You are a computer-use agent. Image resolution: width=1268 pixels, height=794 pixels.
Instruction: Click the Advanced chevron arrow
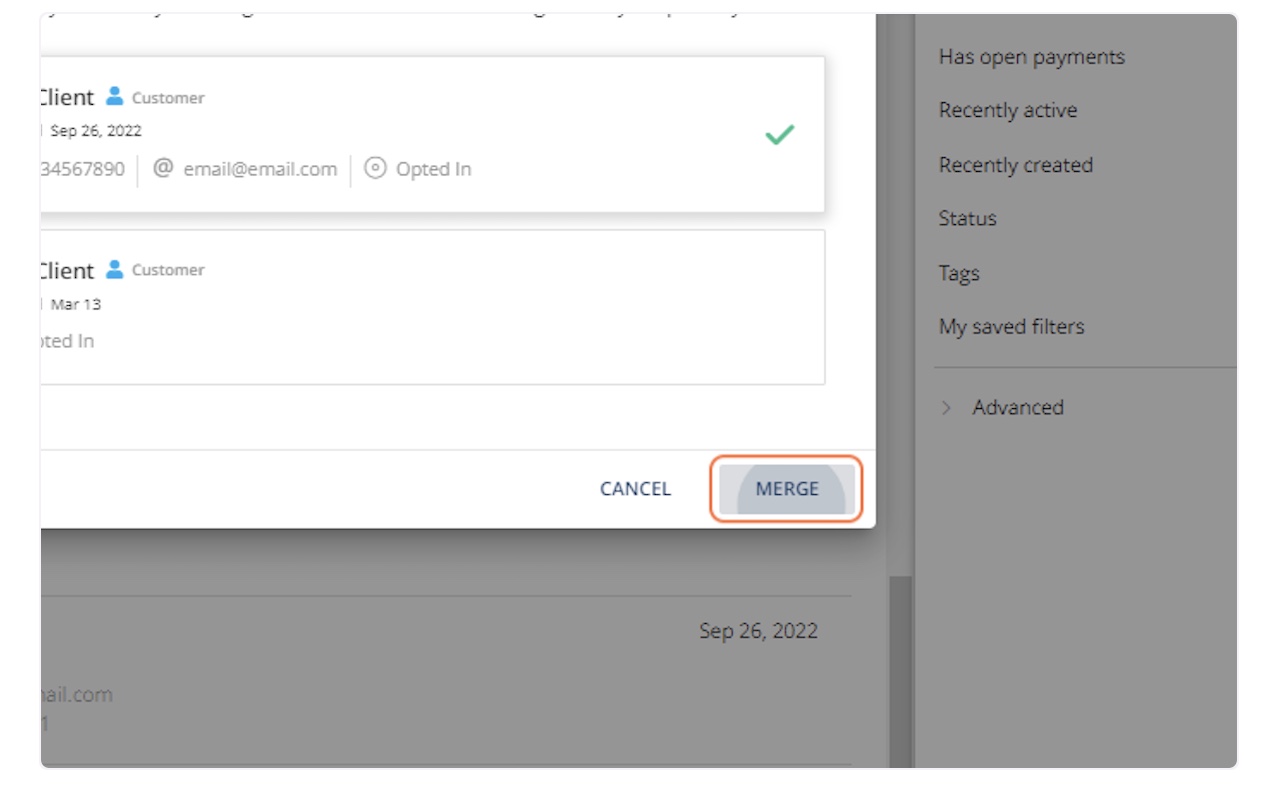(946, 407)
